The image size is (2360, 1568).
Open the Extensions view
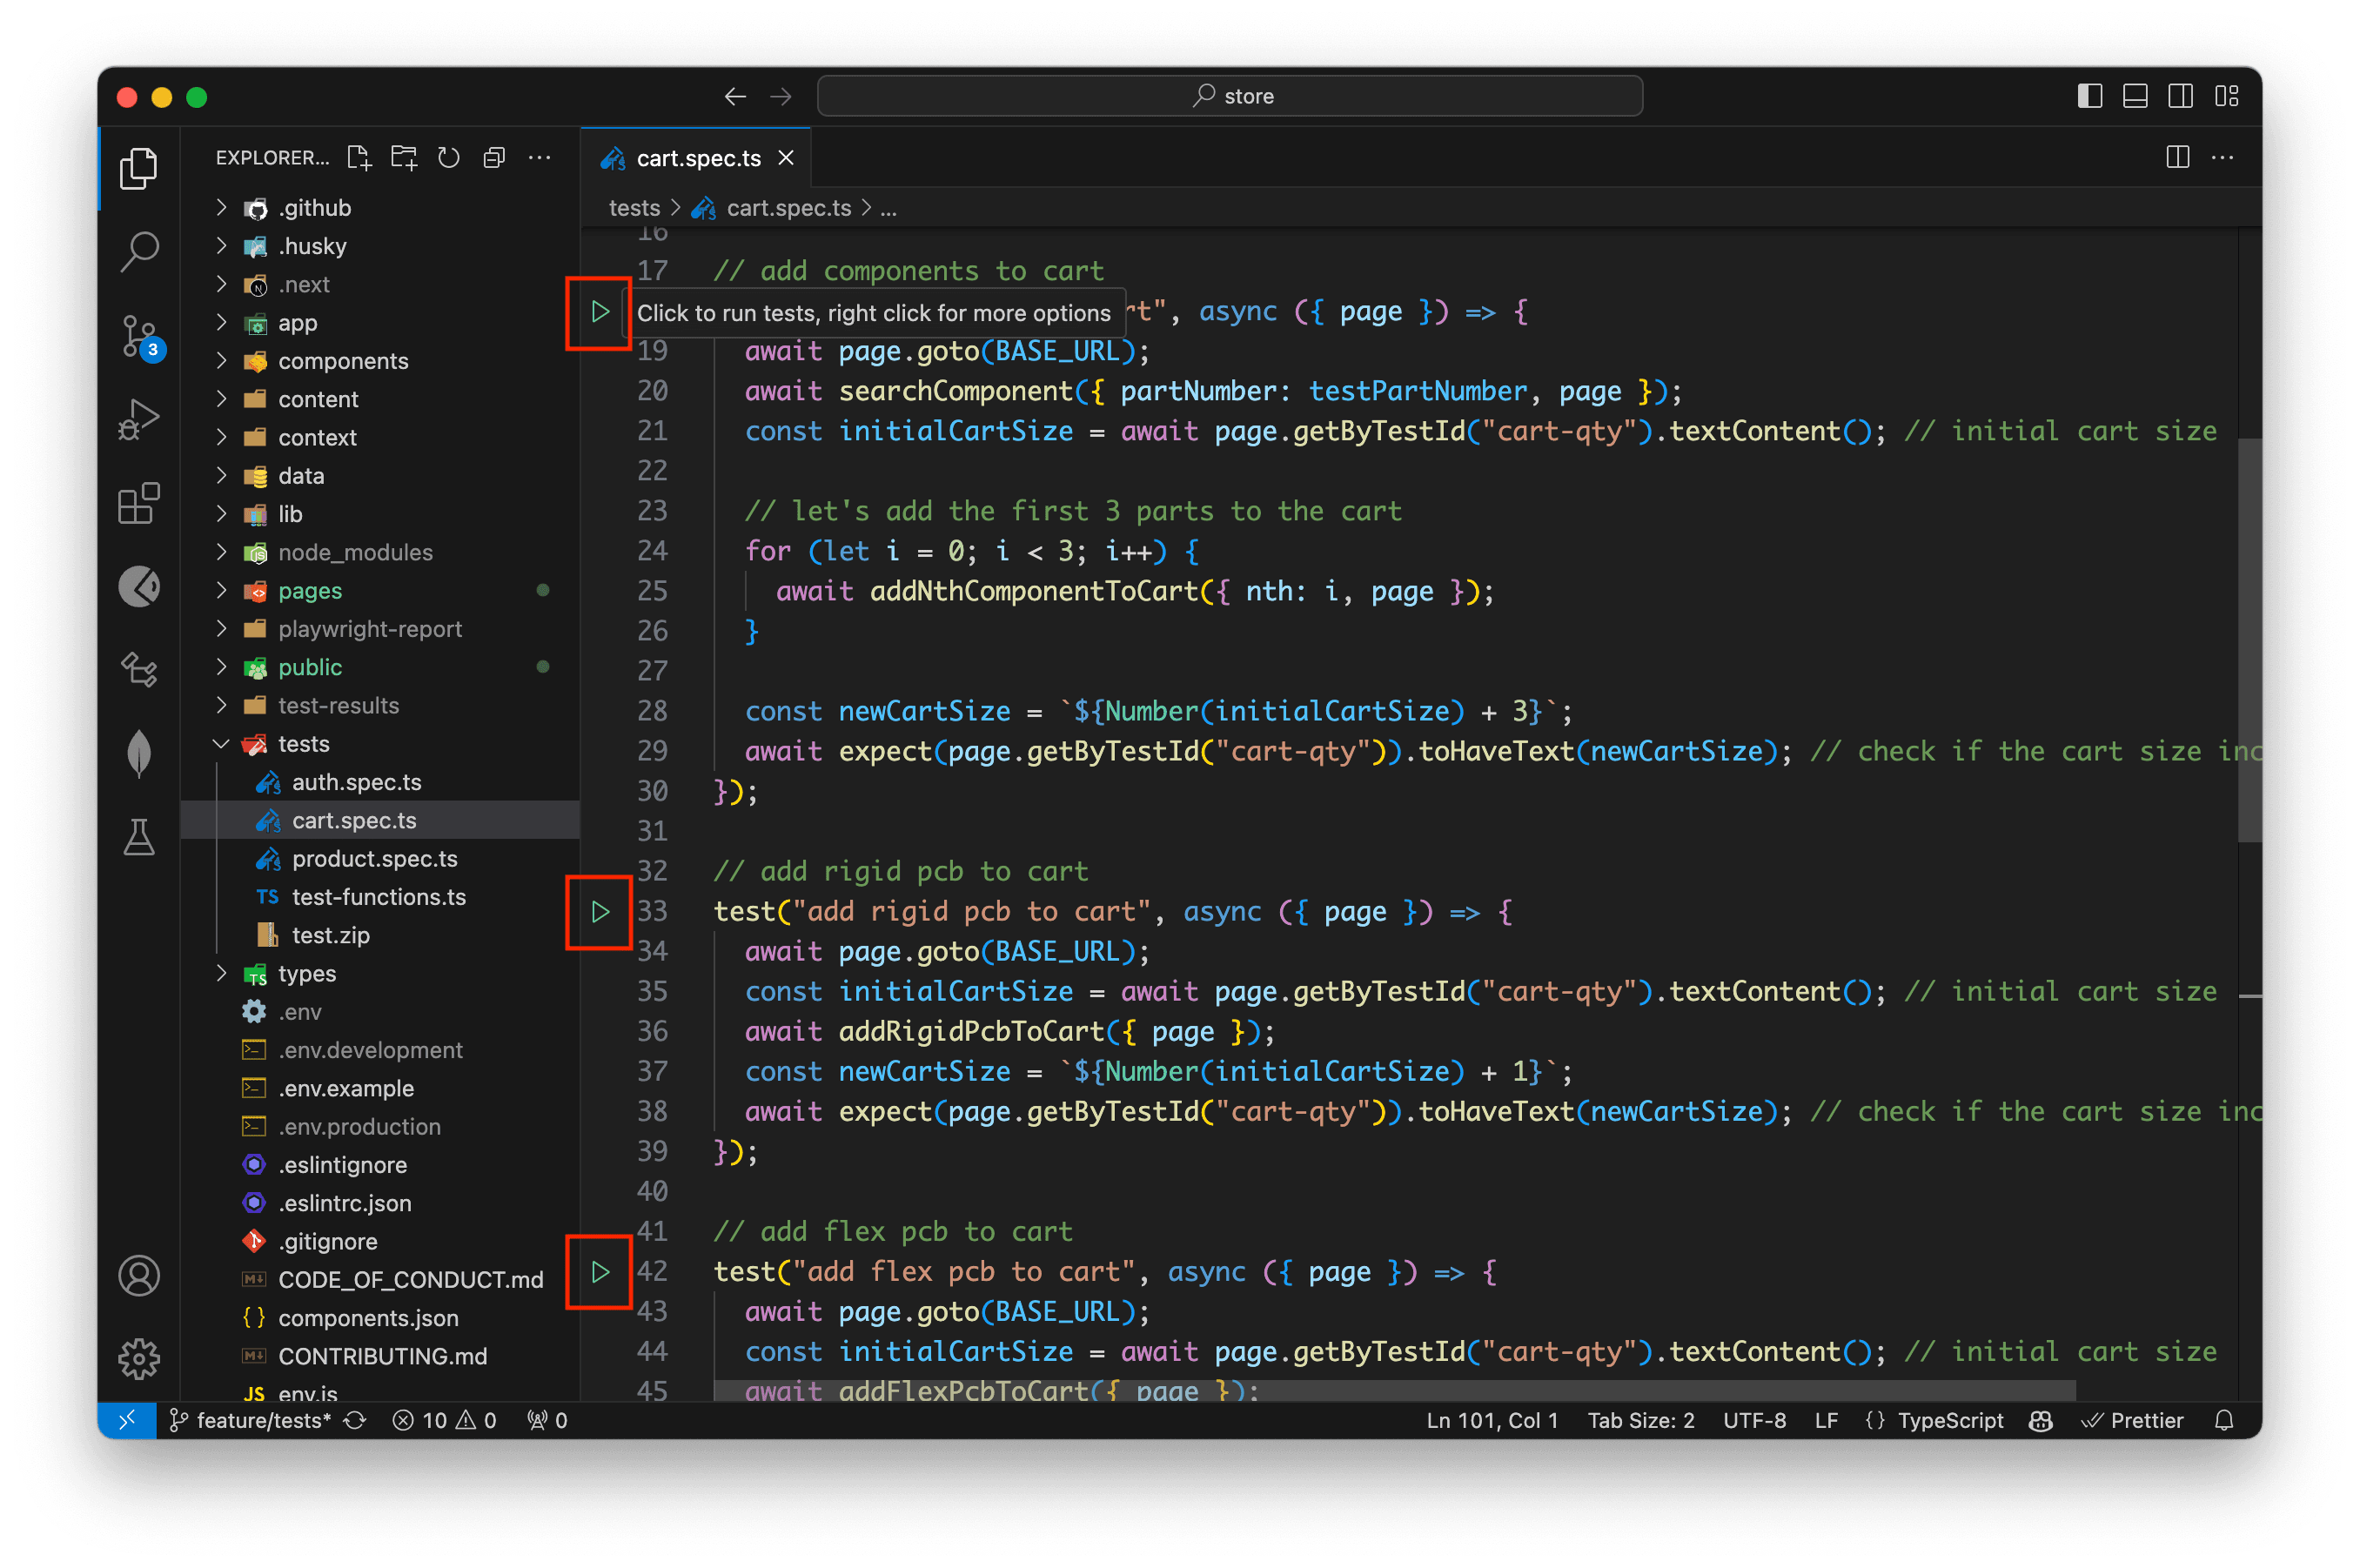(x=139, y=503)
